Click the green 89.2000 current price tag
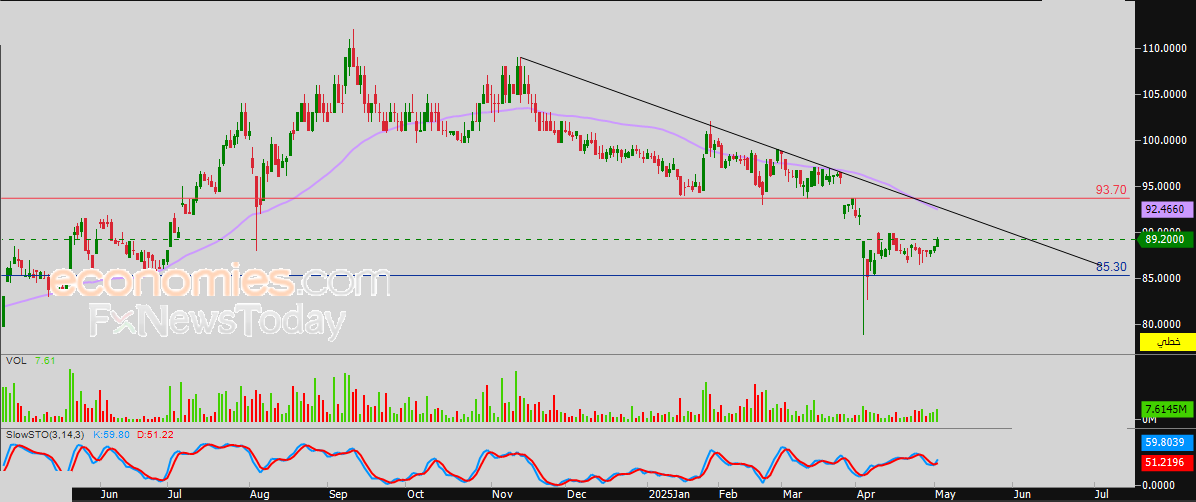The image size is (1196, 502). point(1165,240)
